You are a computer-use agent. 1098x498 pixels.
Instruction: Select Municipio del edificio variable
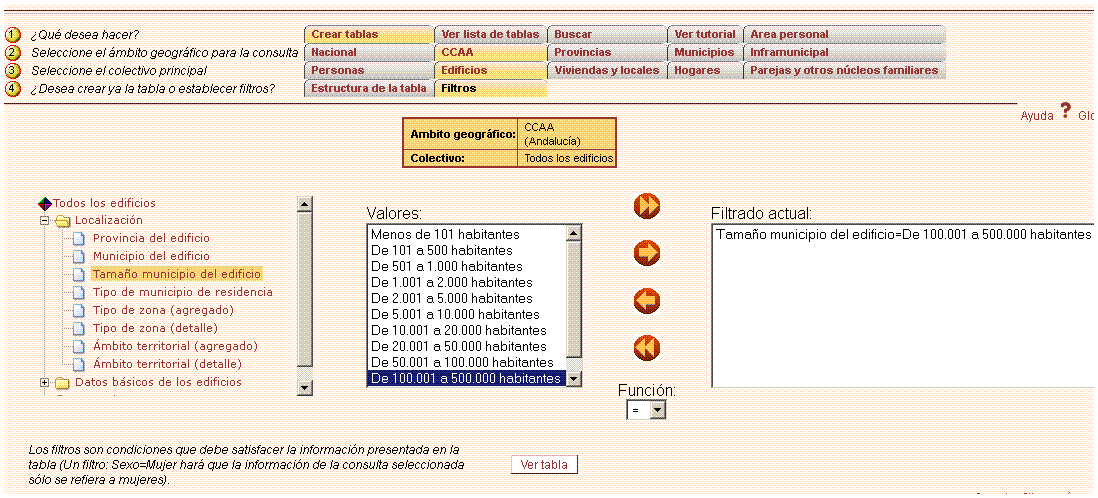[x=151, y=256]
